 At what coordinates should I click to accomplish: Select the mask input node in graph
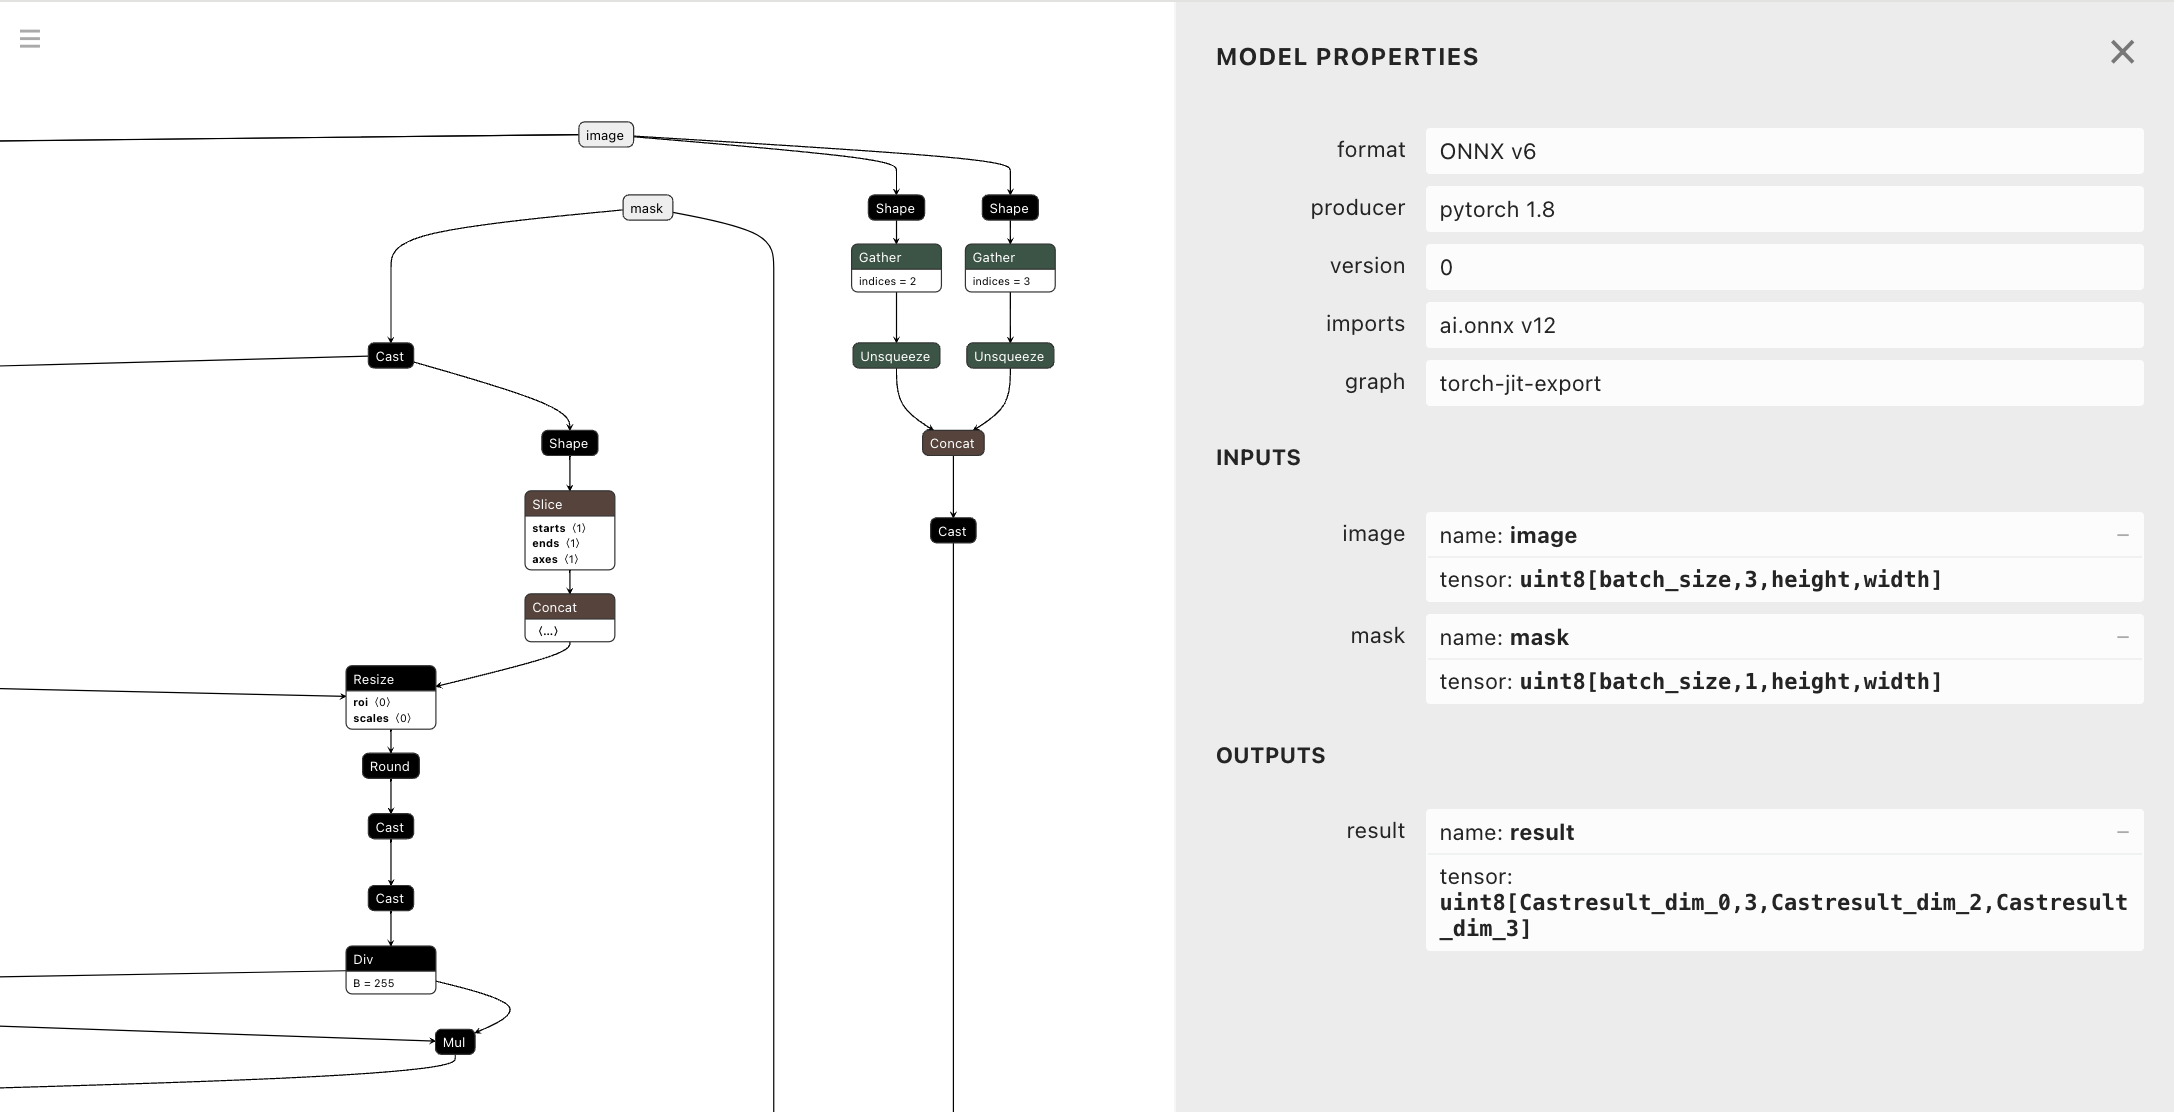(647, 208)
